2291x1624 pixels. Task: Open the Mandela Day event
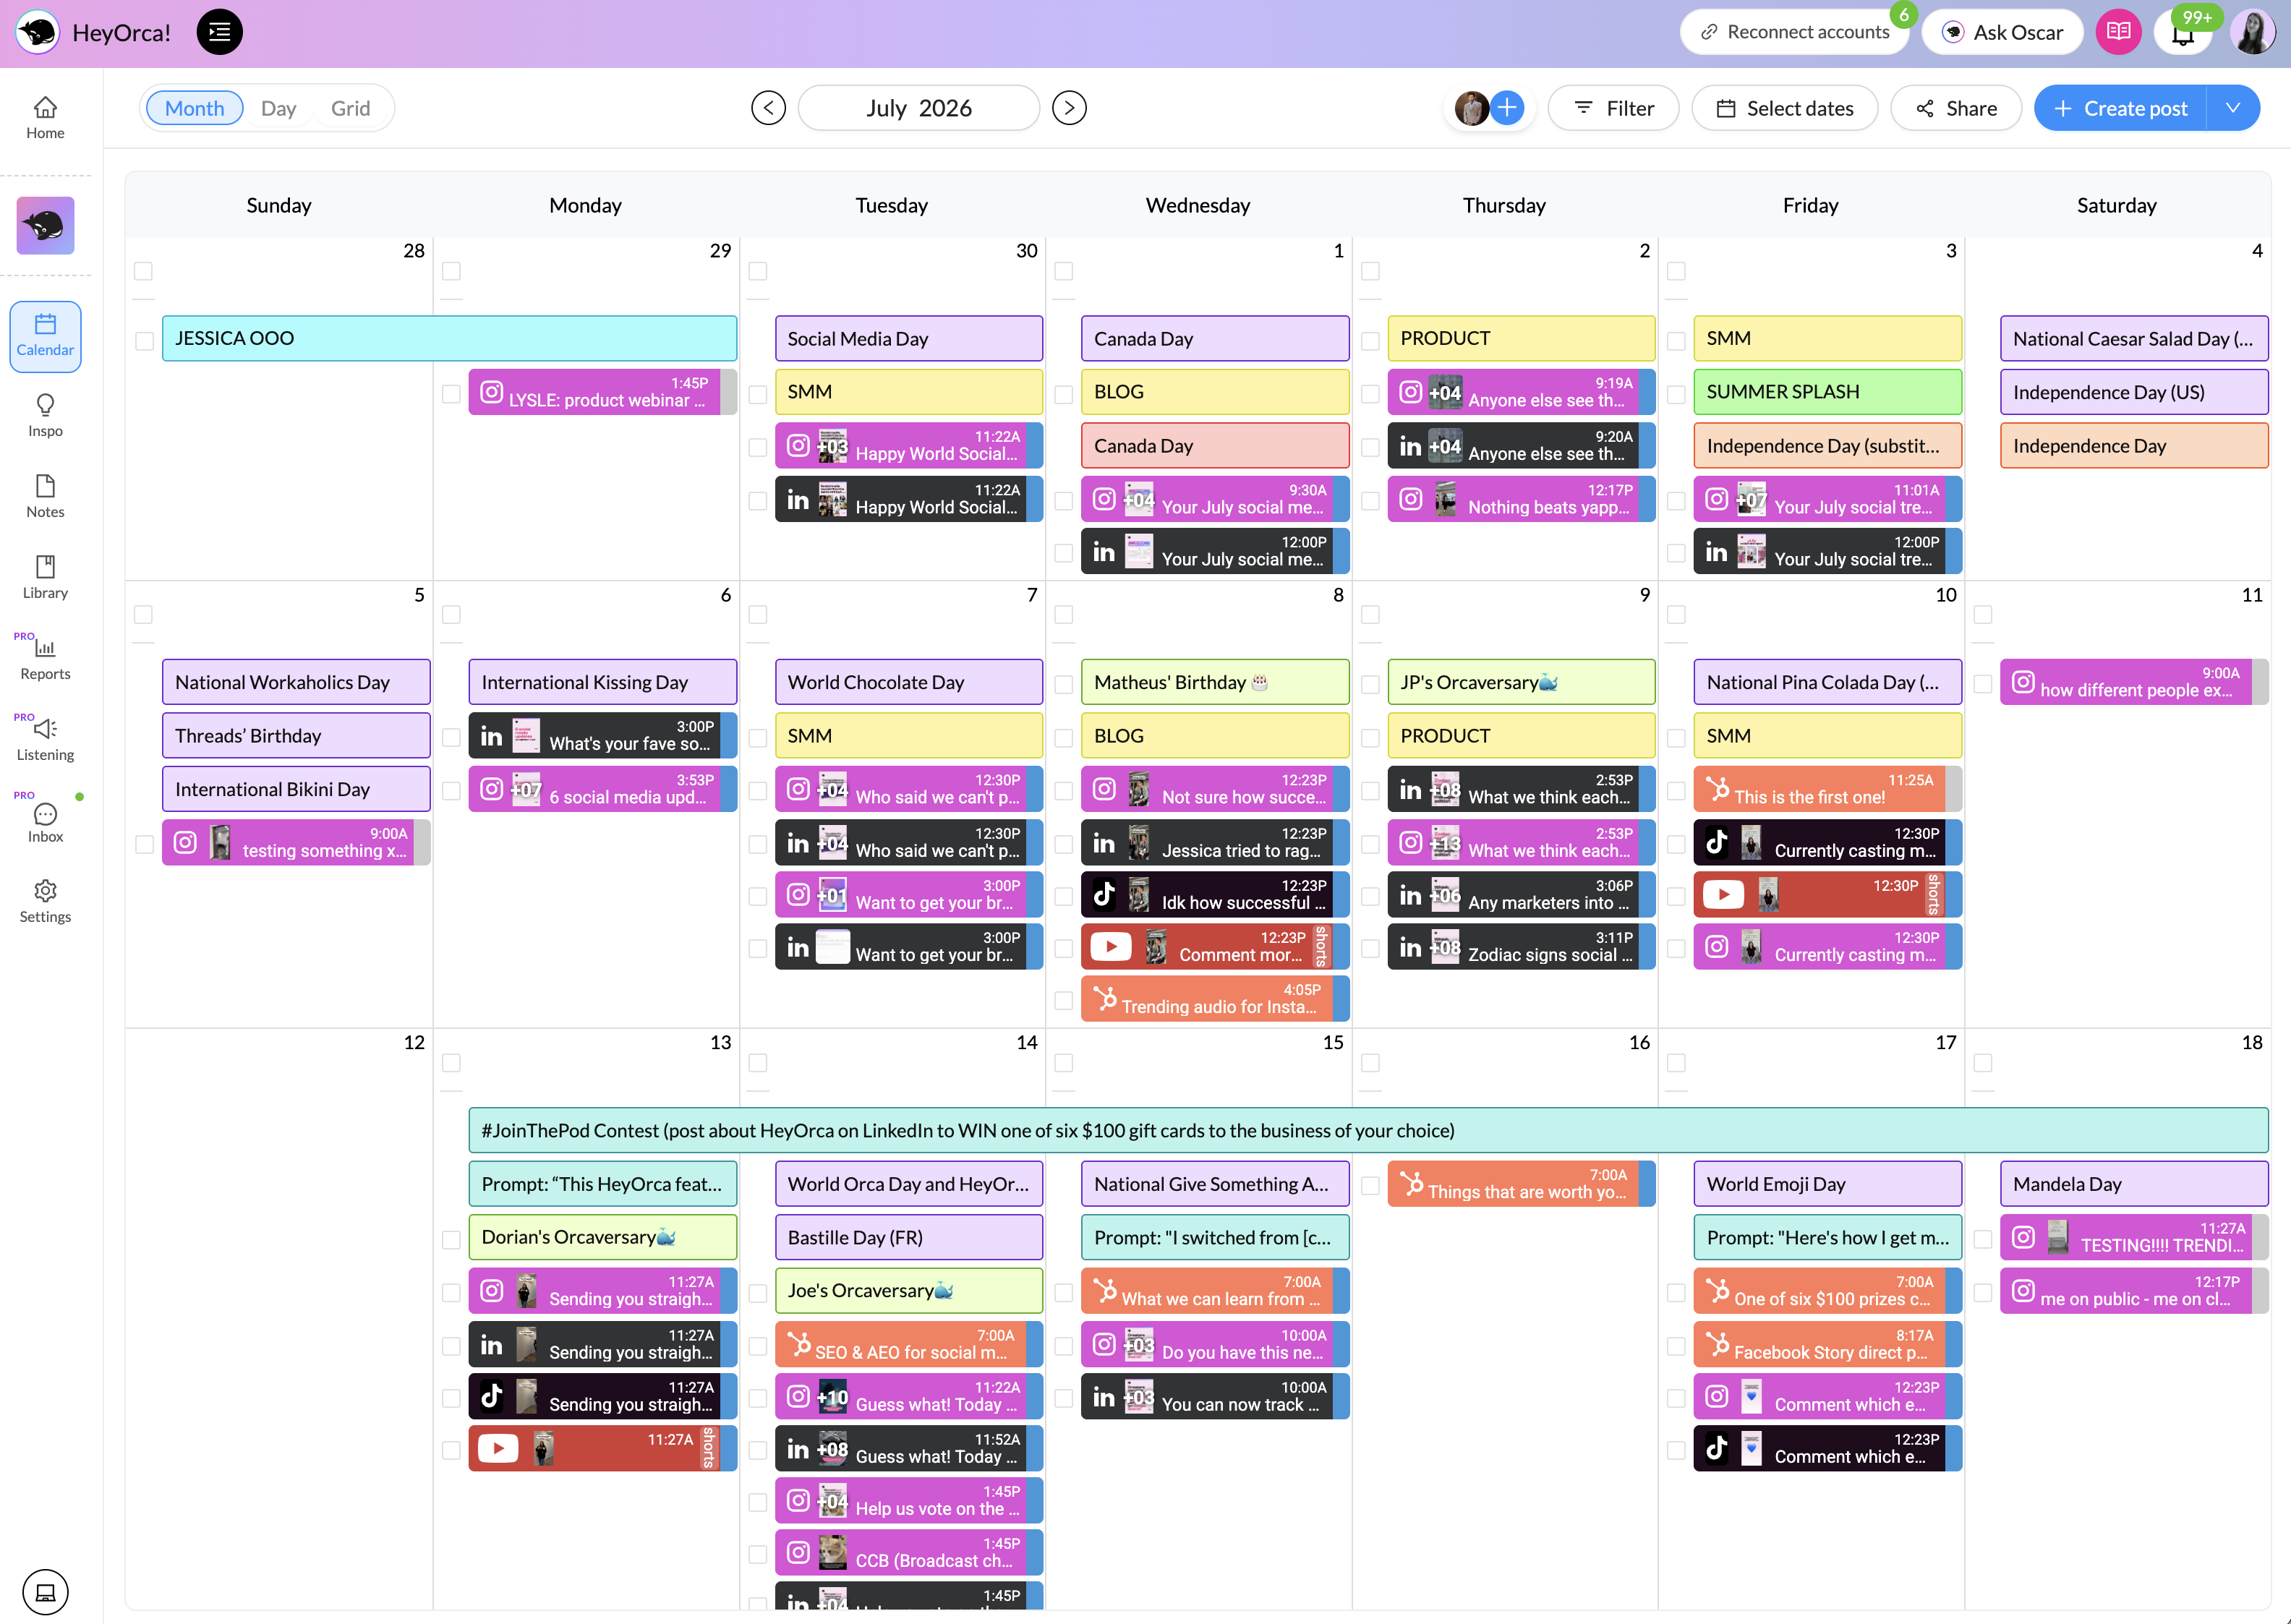click(x=2134, y=1184)
